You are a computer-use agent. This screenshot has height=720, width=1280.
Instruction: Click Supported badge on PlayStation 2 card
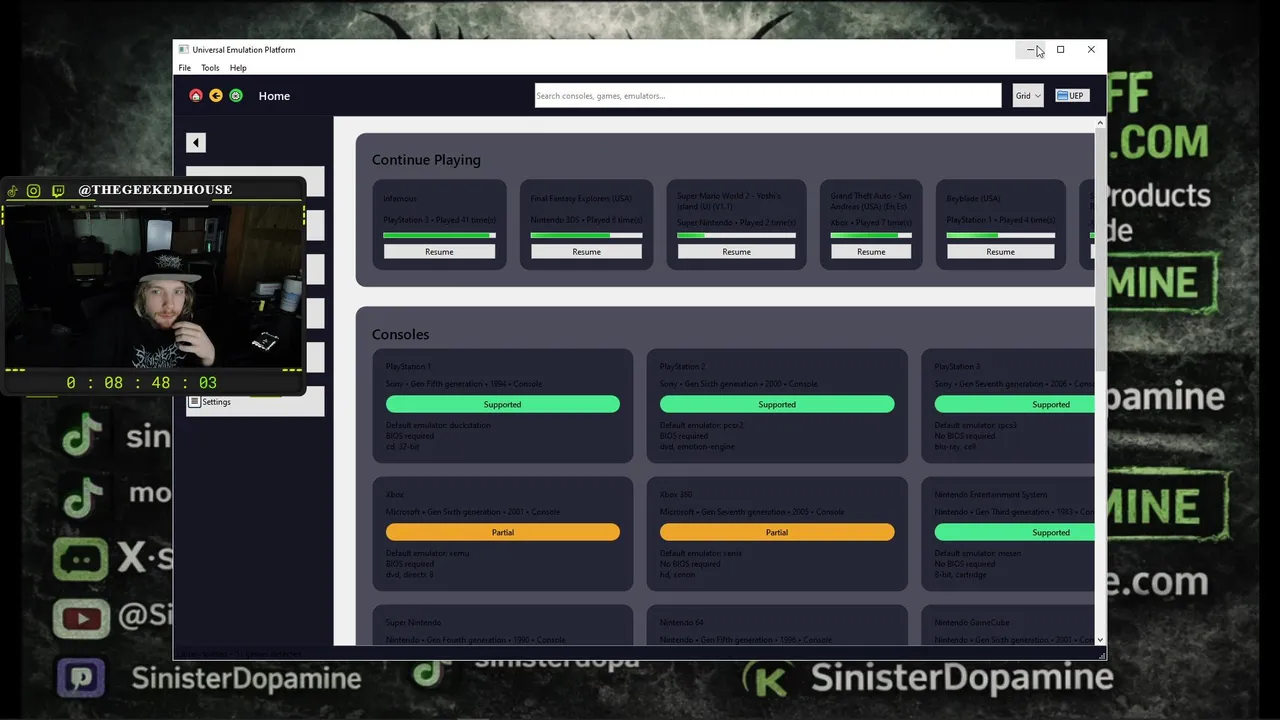pos(777,404)
